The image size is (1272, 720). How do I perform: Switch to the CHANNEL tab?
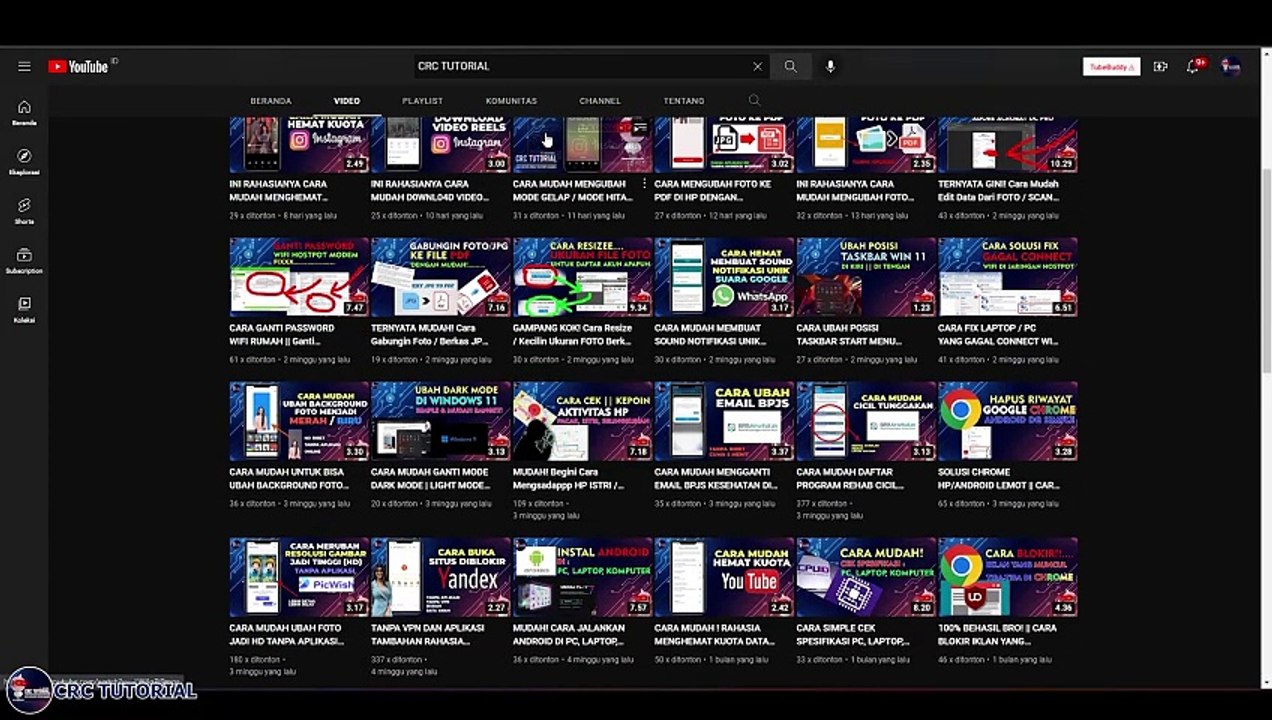(600, 101)
